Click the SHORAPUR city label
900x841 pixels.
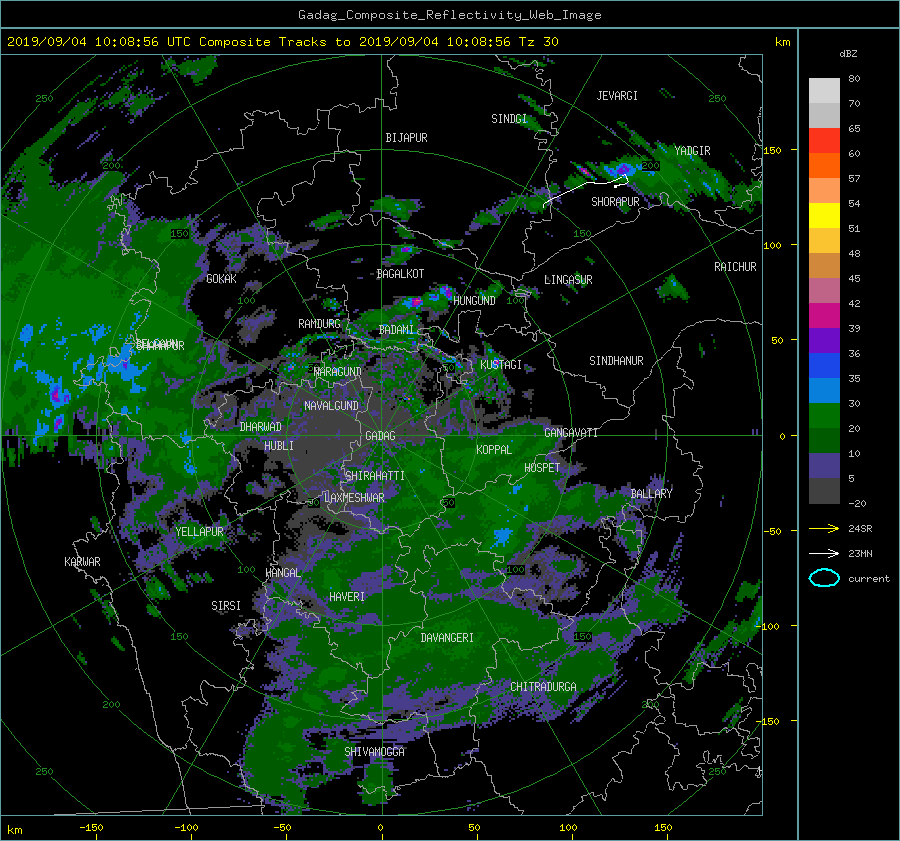click(x=615, y=202)
